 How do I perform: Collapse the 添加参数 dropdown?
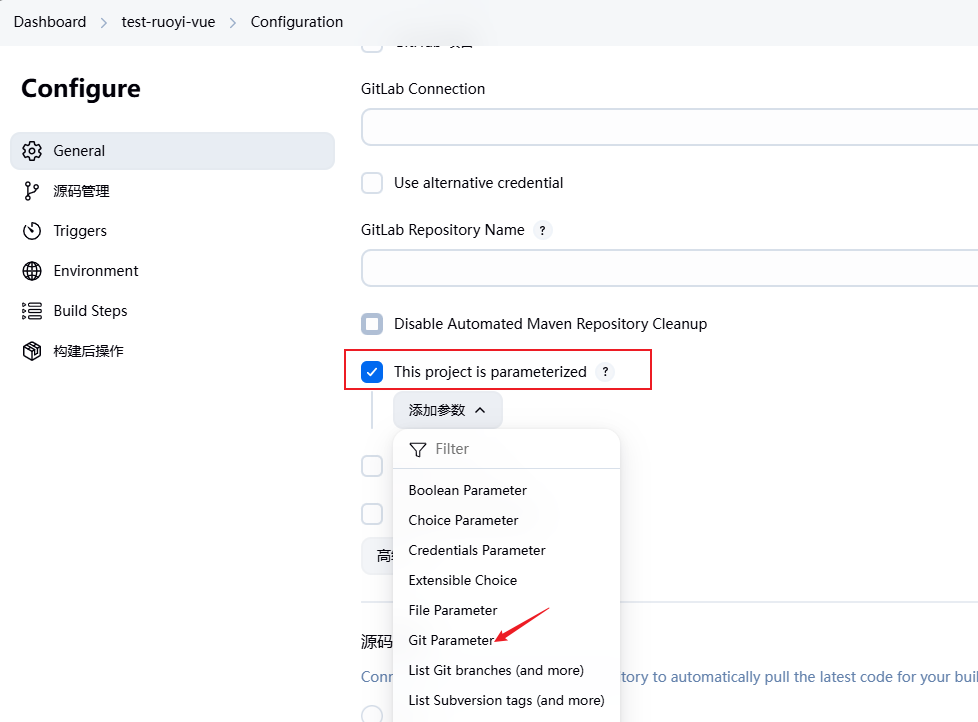(447, 410)
